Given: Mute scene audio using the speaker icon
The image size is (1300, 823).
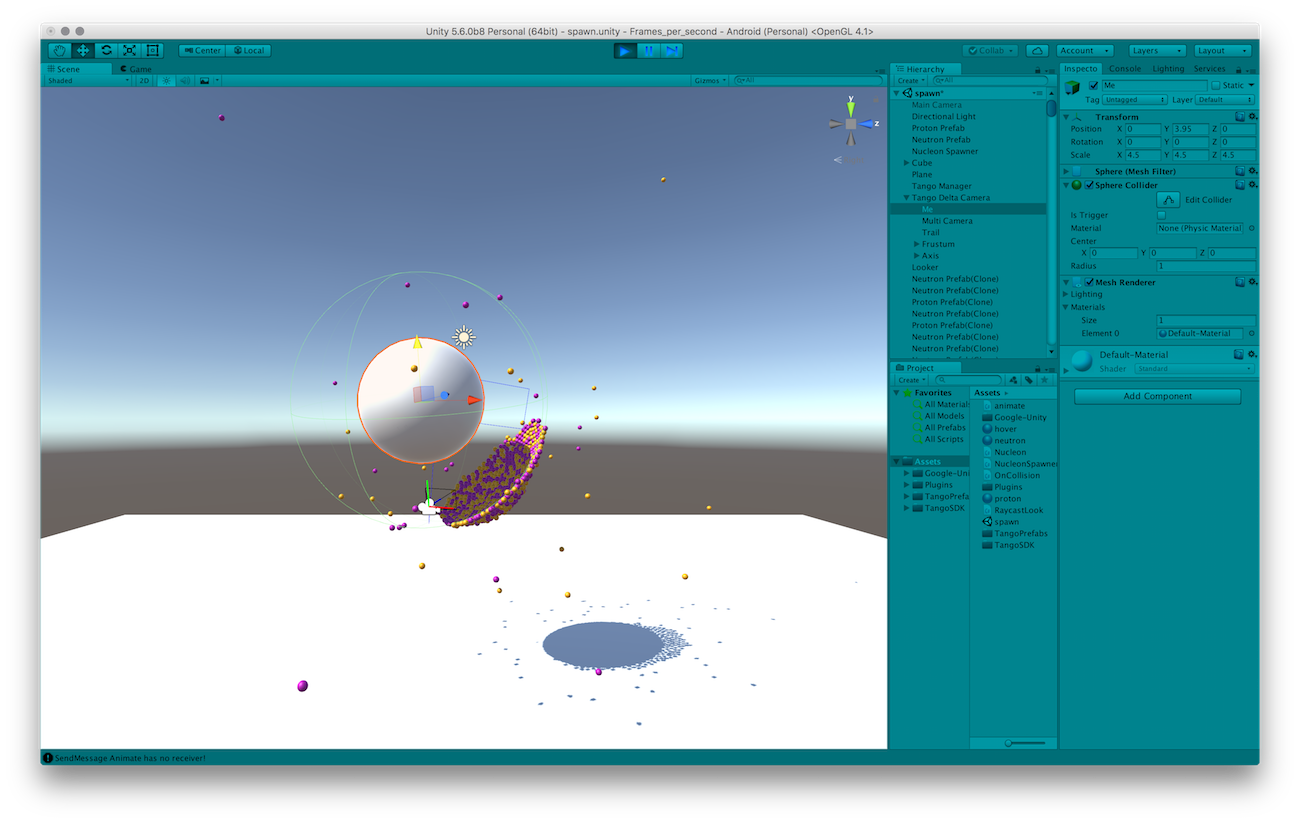Looking at the screenshot, I should pyautogui.click(x=185, y=80).
